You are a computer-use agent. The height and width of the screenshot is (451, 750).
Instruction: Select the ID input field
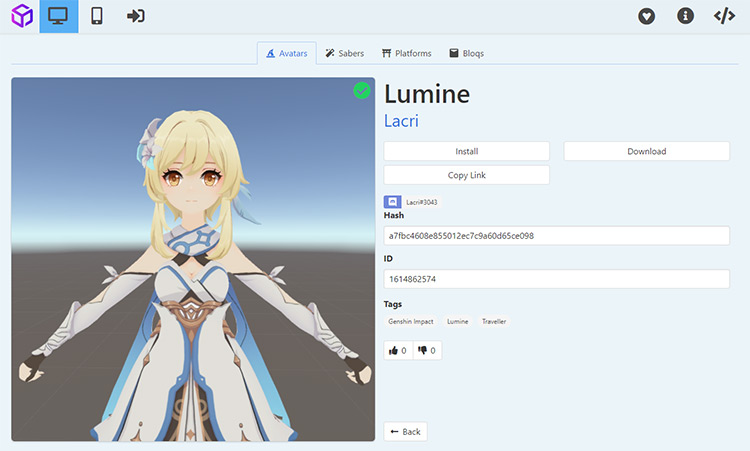pyautogui.click(x=557, y=279)
